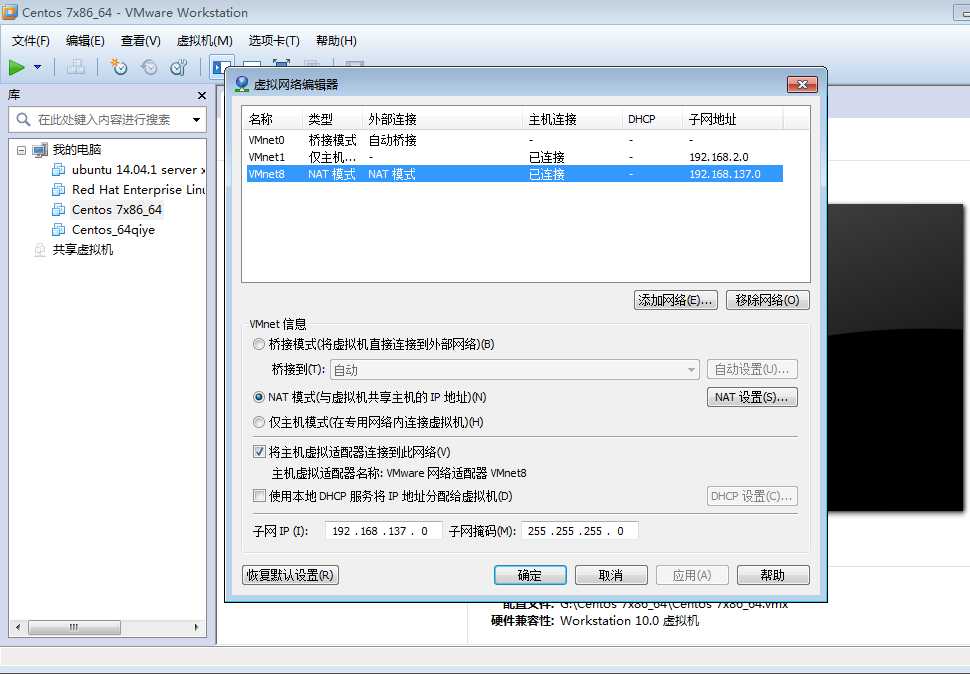Image resolution: width=970 pixels, height=674 pixels.
Task: Close the 库 library panel with the X
Action: (202, 95)
